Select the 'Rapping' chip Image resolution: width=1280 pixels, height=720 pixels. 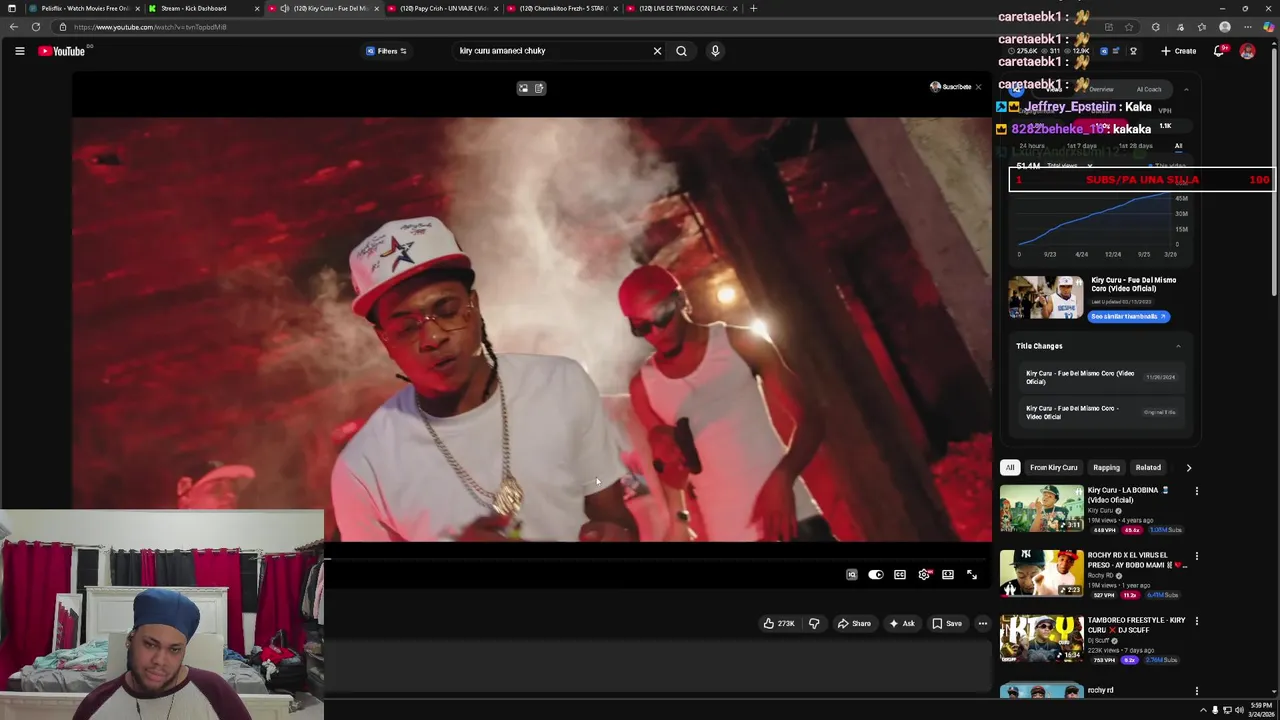click(1106, 468)
